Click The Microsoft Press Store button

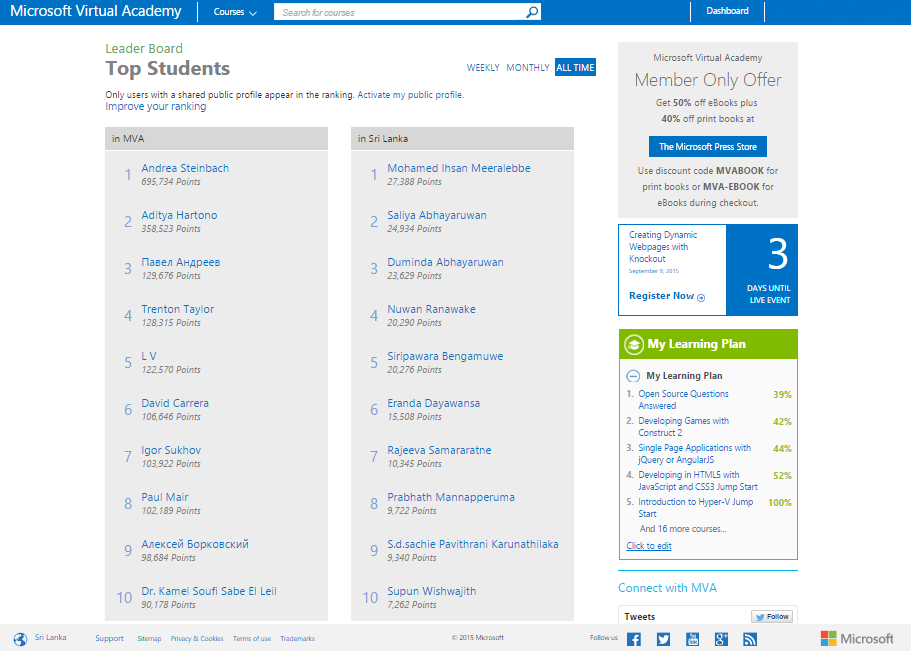pos(708,147)
